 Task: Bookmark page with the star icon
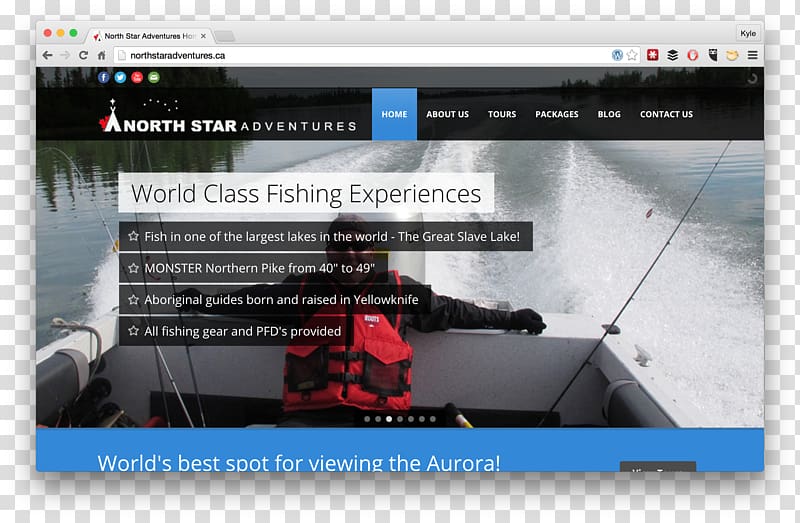coord(632,55)
